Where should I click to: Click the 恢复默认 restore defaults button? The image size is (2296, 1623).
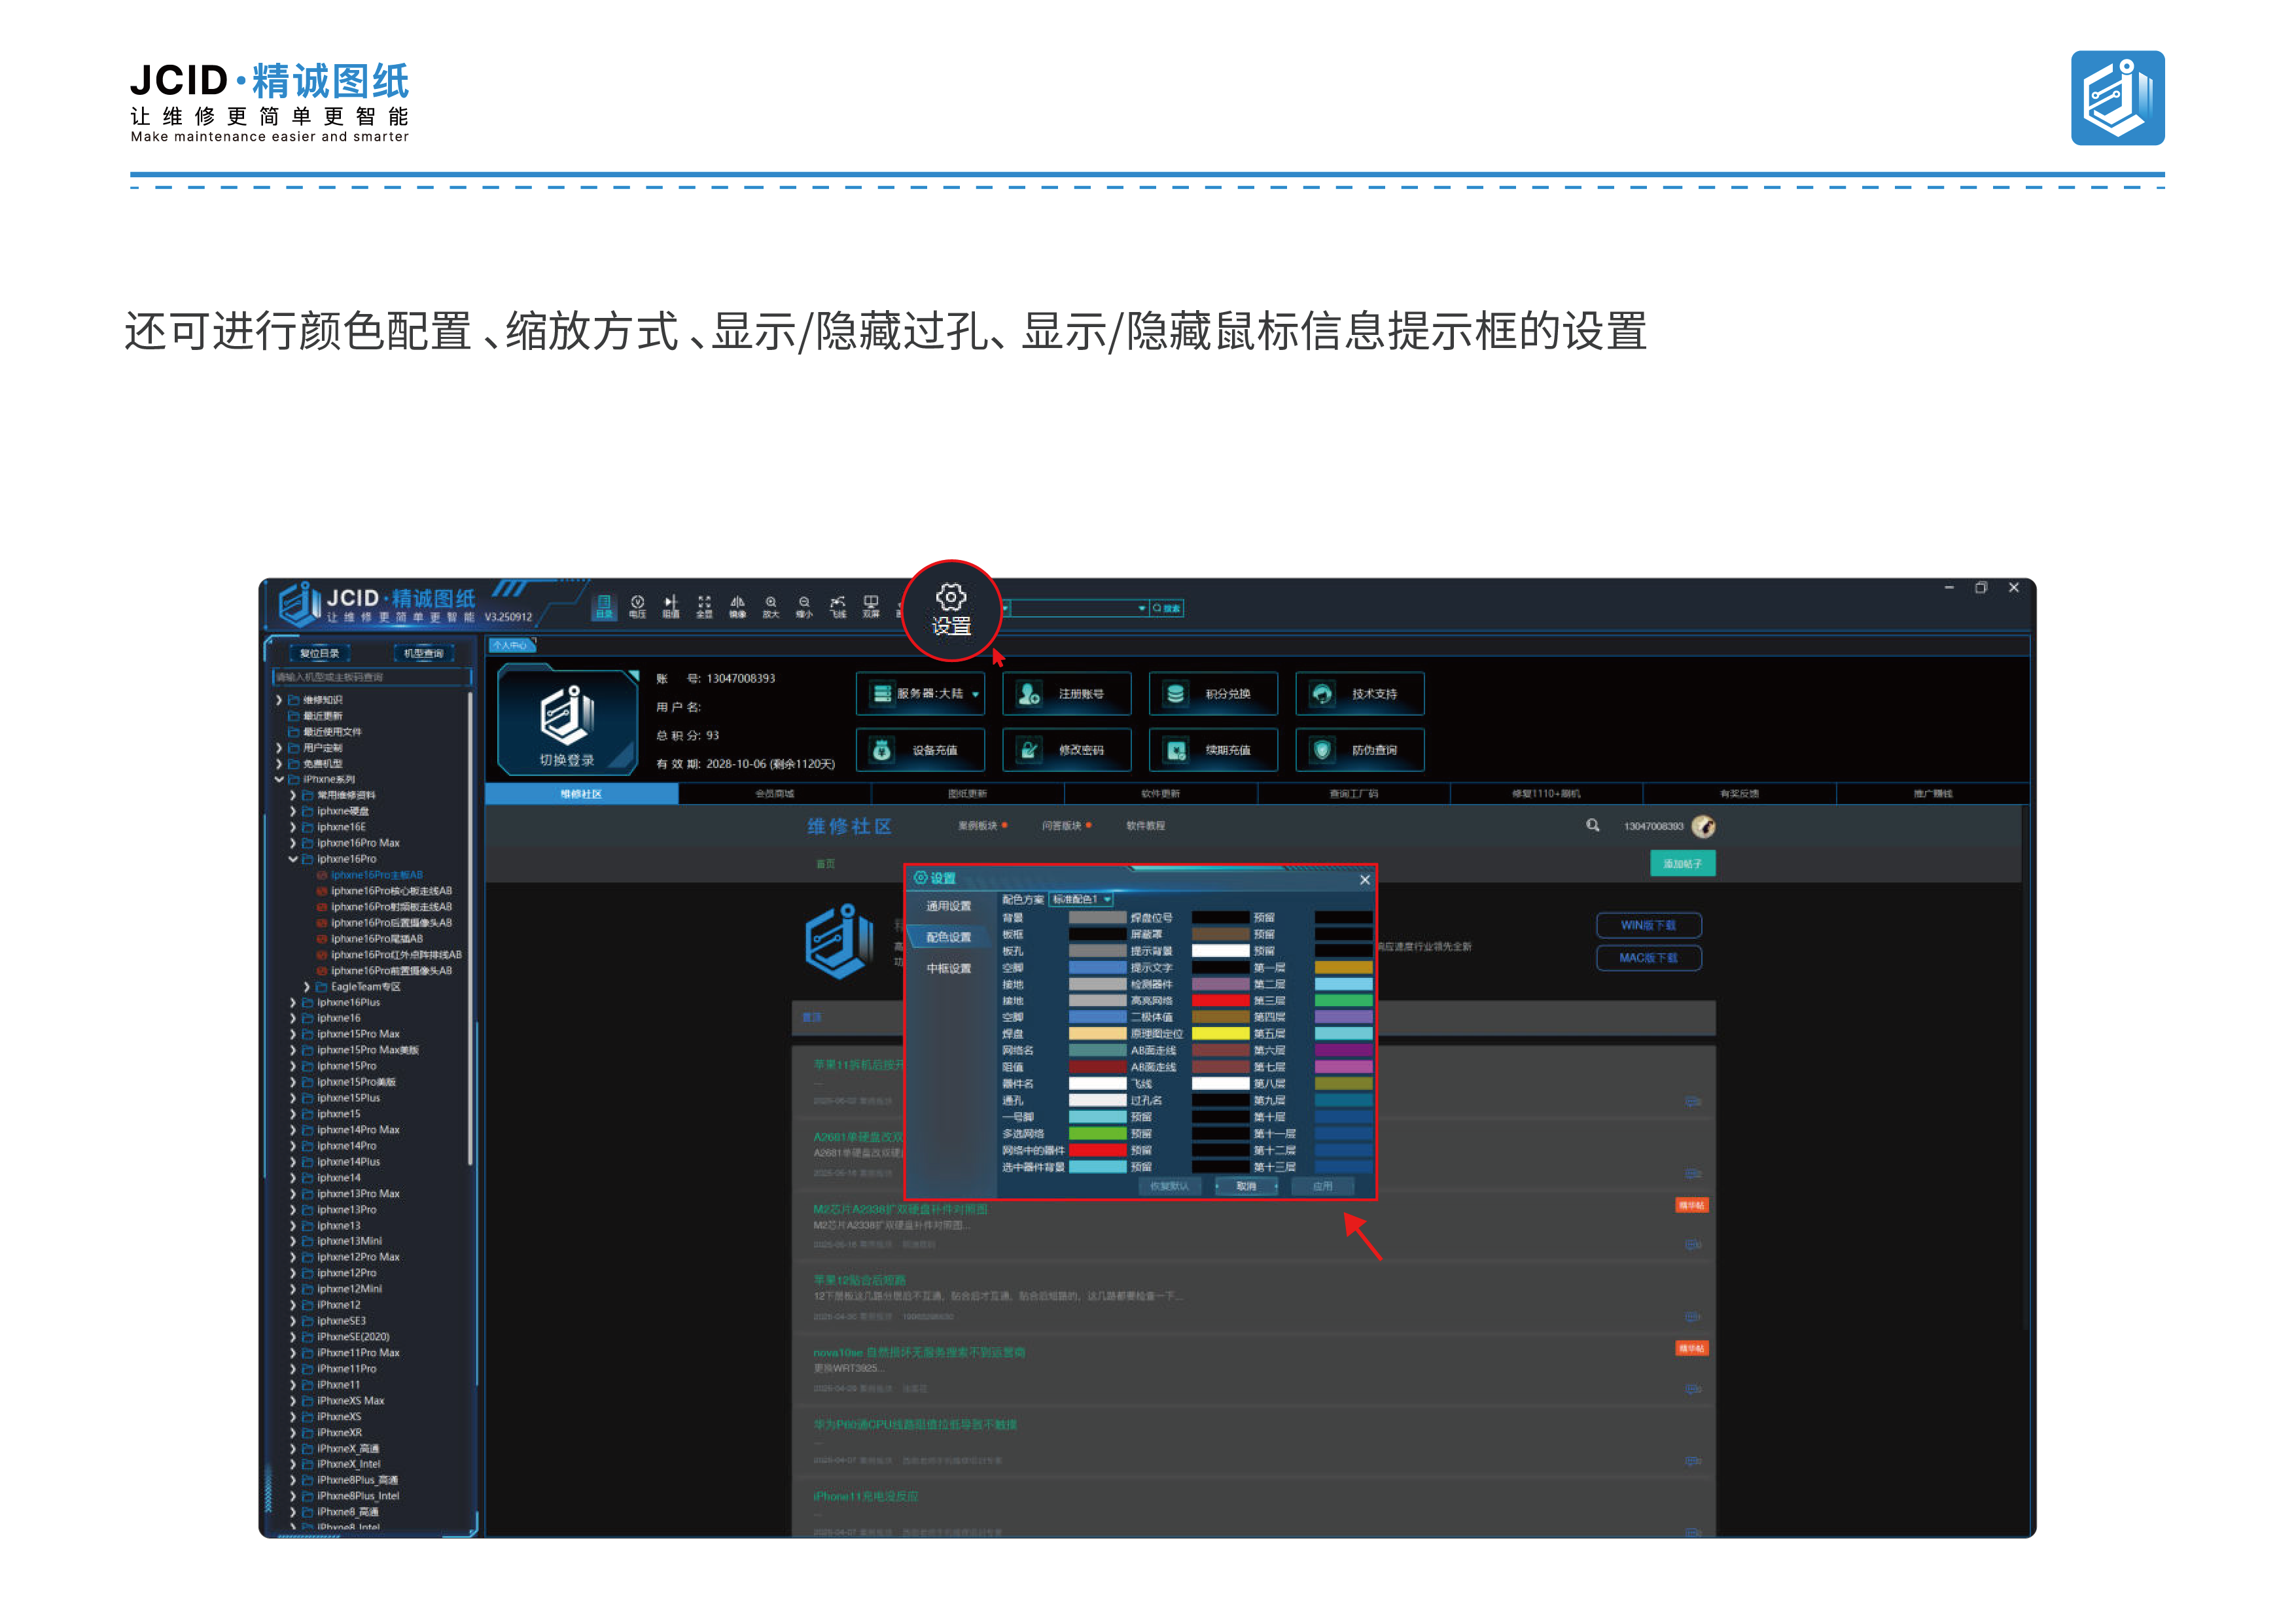pyautogui.click(x=1169, y=1186)
